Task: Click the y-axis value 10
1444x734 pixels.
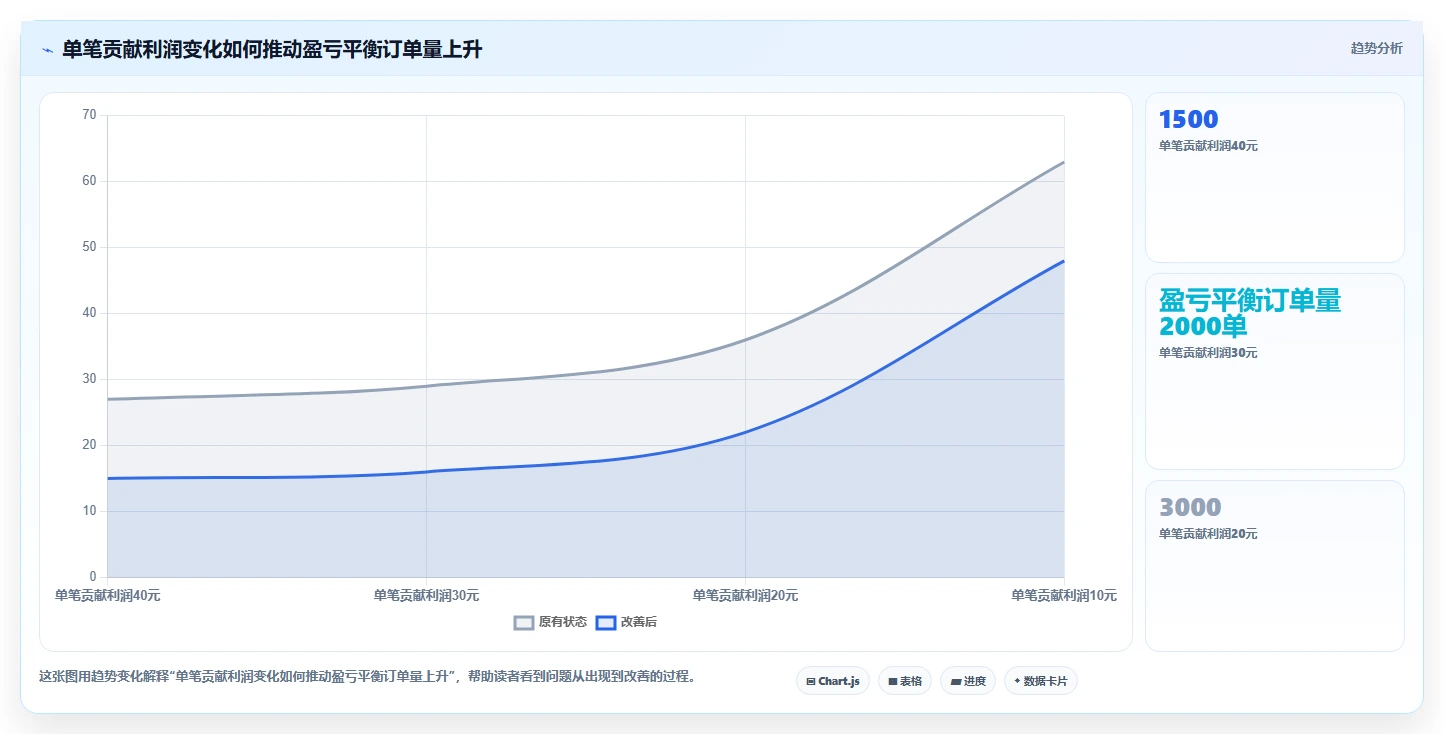Action: point(89,511)
